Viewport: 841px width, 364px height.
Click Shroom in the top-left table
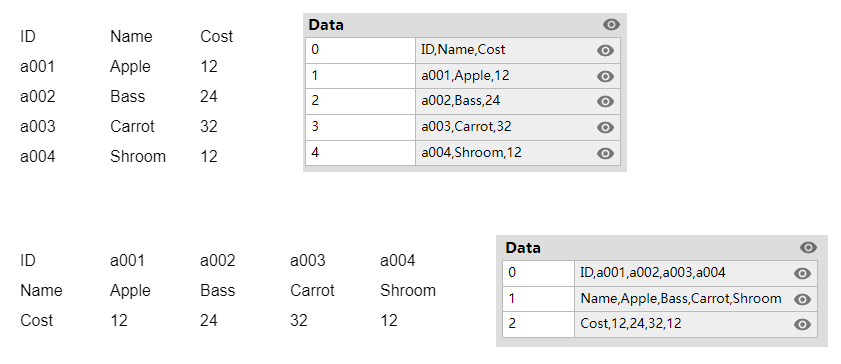coord(138,157)
